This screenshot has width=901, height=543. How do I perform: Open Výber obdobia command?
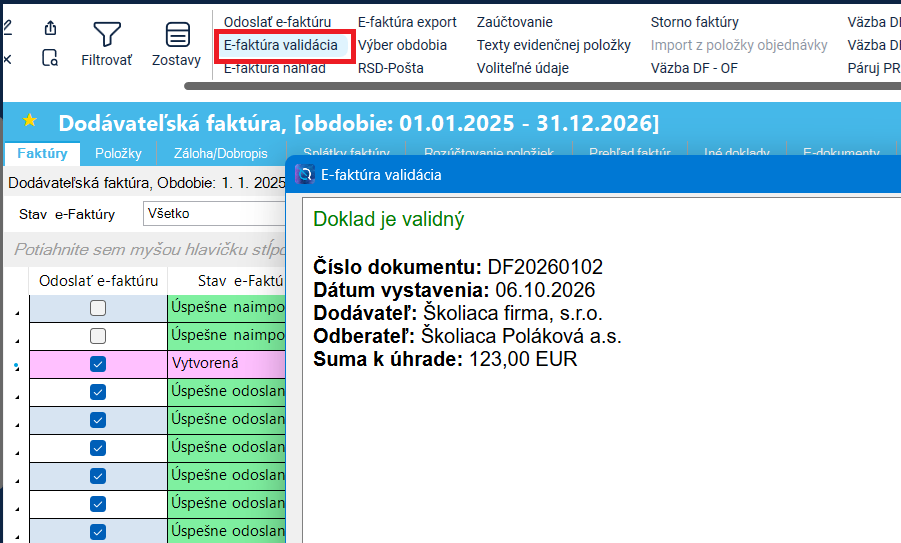[x=402, y=45]
